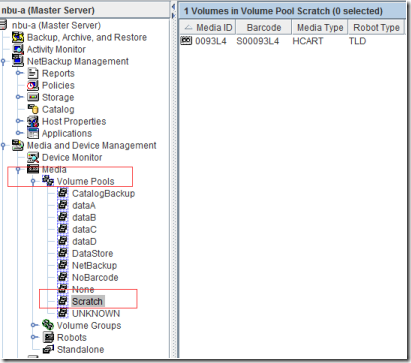Expand the Reports node
Viewport: 411px width, 363px height.
[x=19, y=73]
